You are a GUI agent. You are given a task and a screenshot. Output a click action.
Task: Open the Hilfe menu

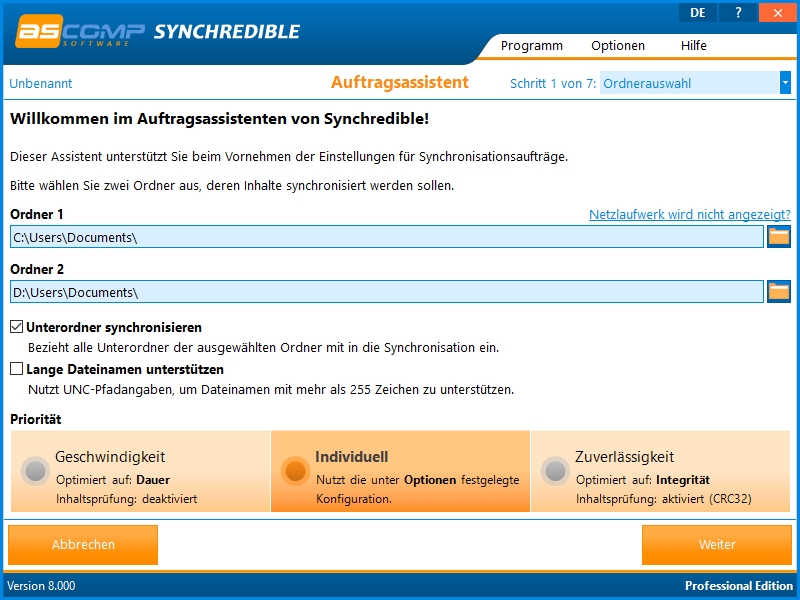pyautogui.click(x=693, y=45)
